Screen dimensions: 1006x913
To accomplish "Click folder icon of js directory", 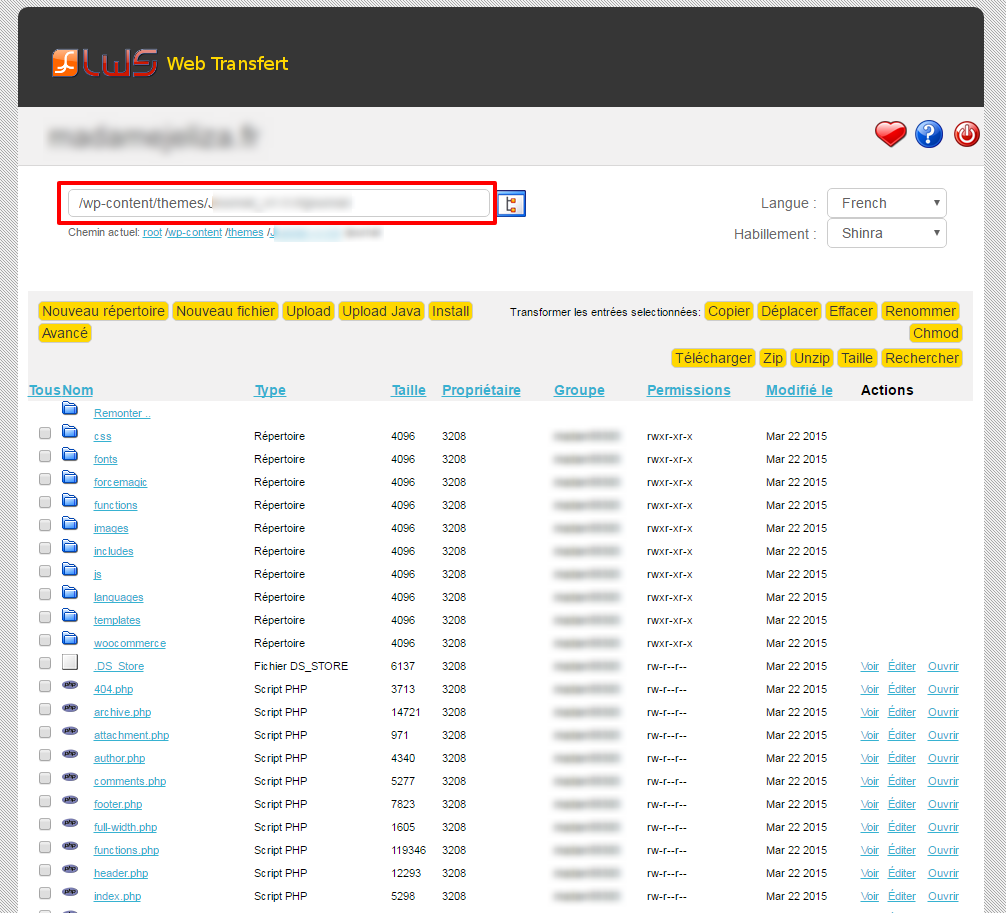I will coord(70,570).
